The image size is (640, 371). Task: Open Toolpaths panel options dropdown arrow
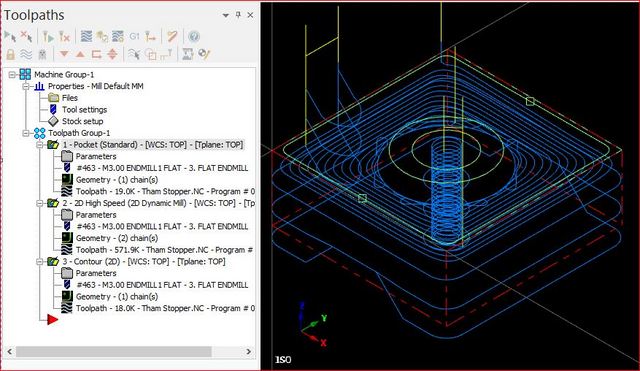[225, 16]
